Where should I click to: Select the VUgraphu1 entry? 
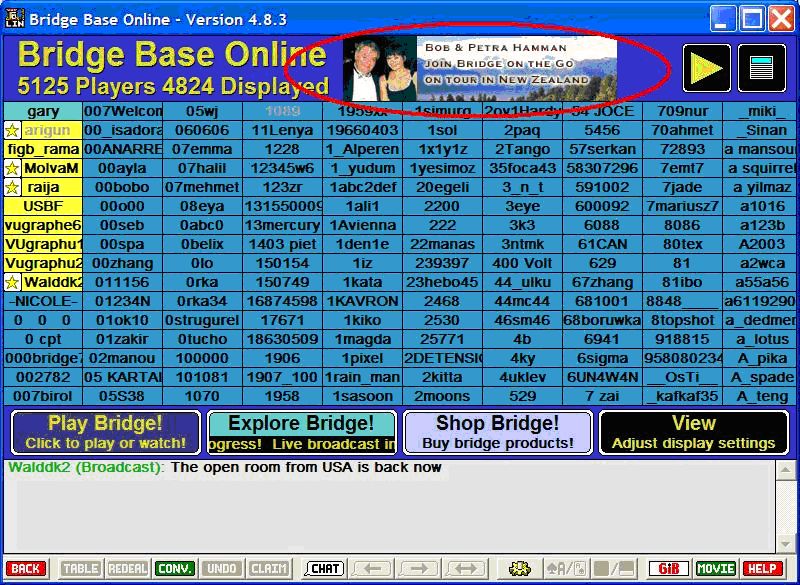click(43, 245)
